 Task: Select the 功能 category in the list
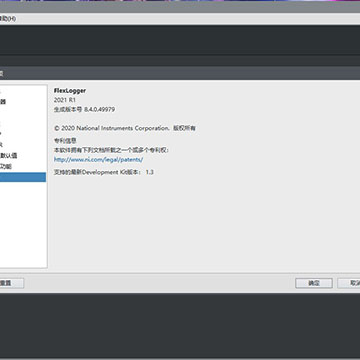(6, 166)
